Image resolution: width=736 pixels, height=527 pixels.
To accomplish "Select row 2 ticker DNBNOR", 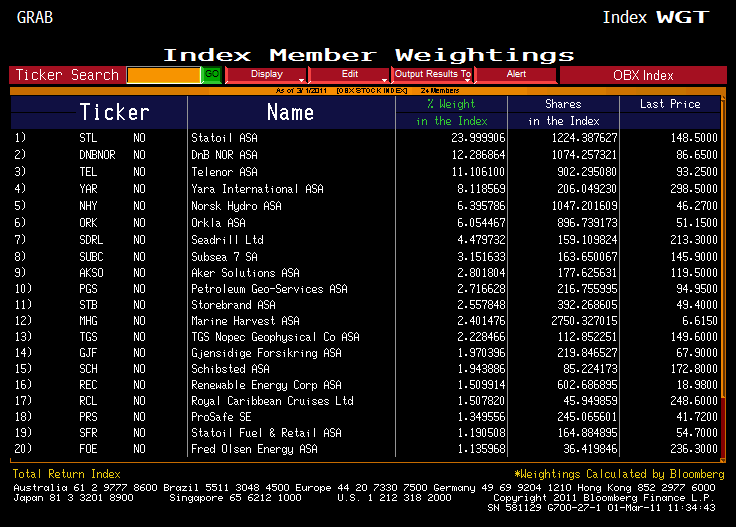I will (97, 155).
